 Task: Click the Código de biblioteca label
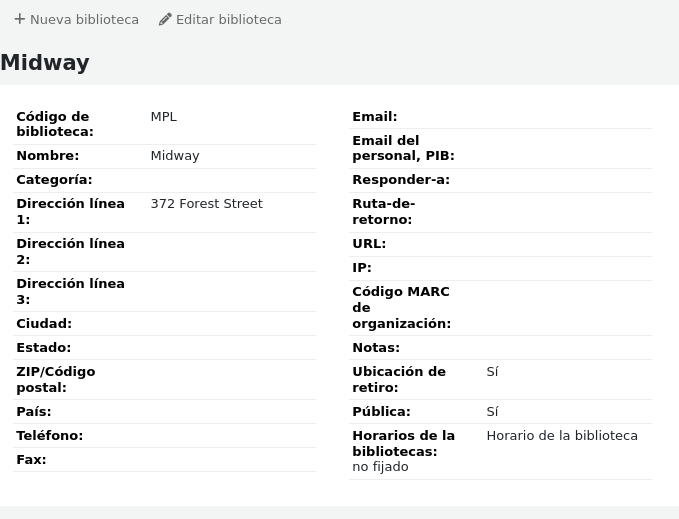tap(54, 124)
